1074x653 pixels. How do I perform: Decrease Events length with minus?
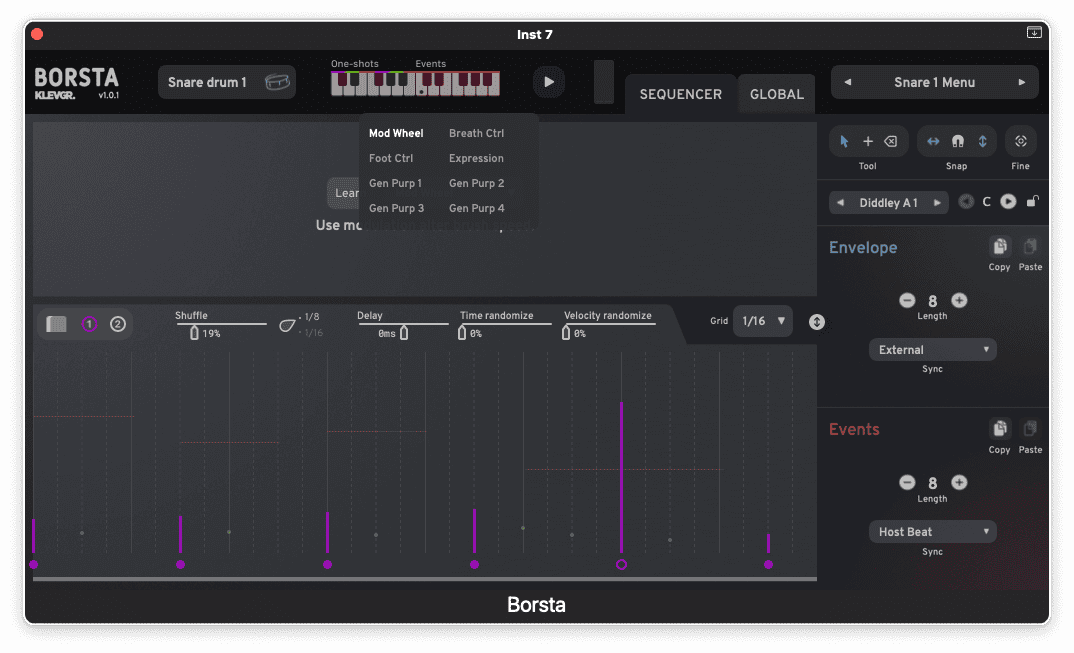(x=907, y=482)
